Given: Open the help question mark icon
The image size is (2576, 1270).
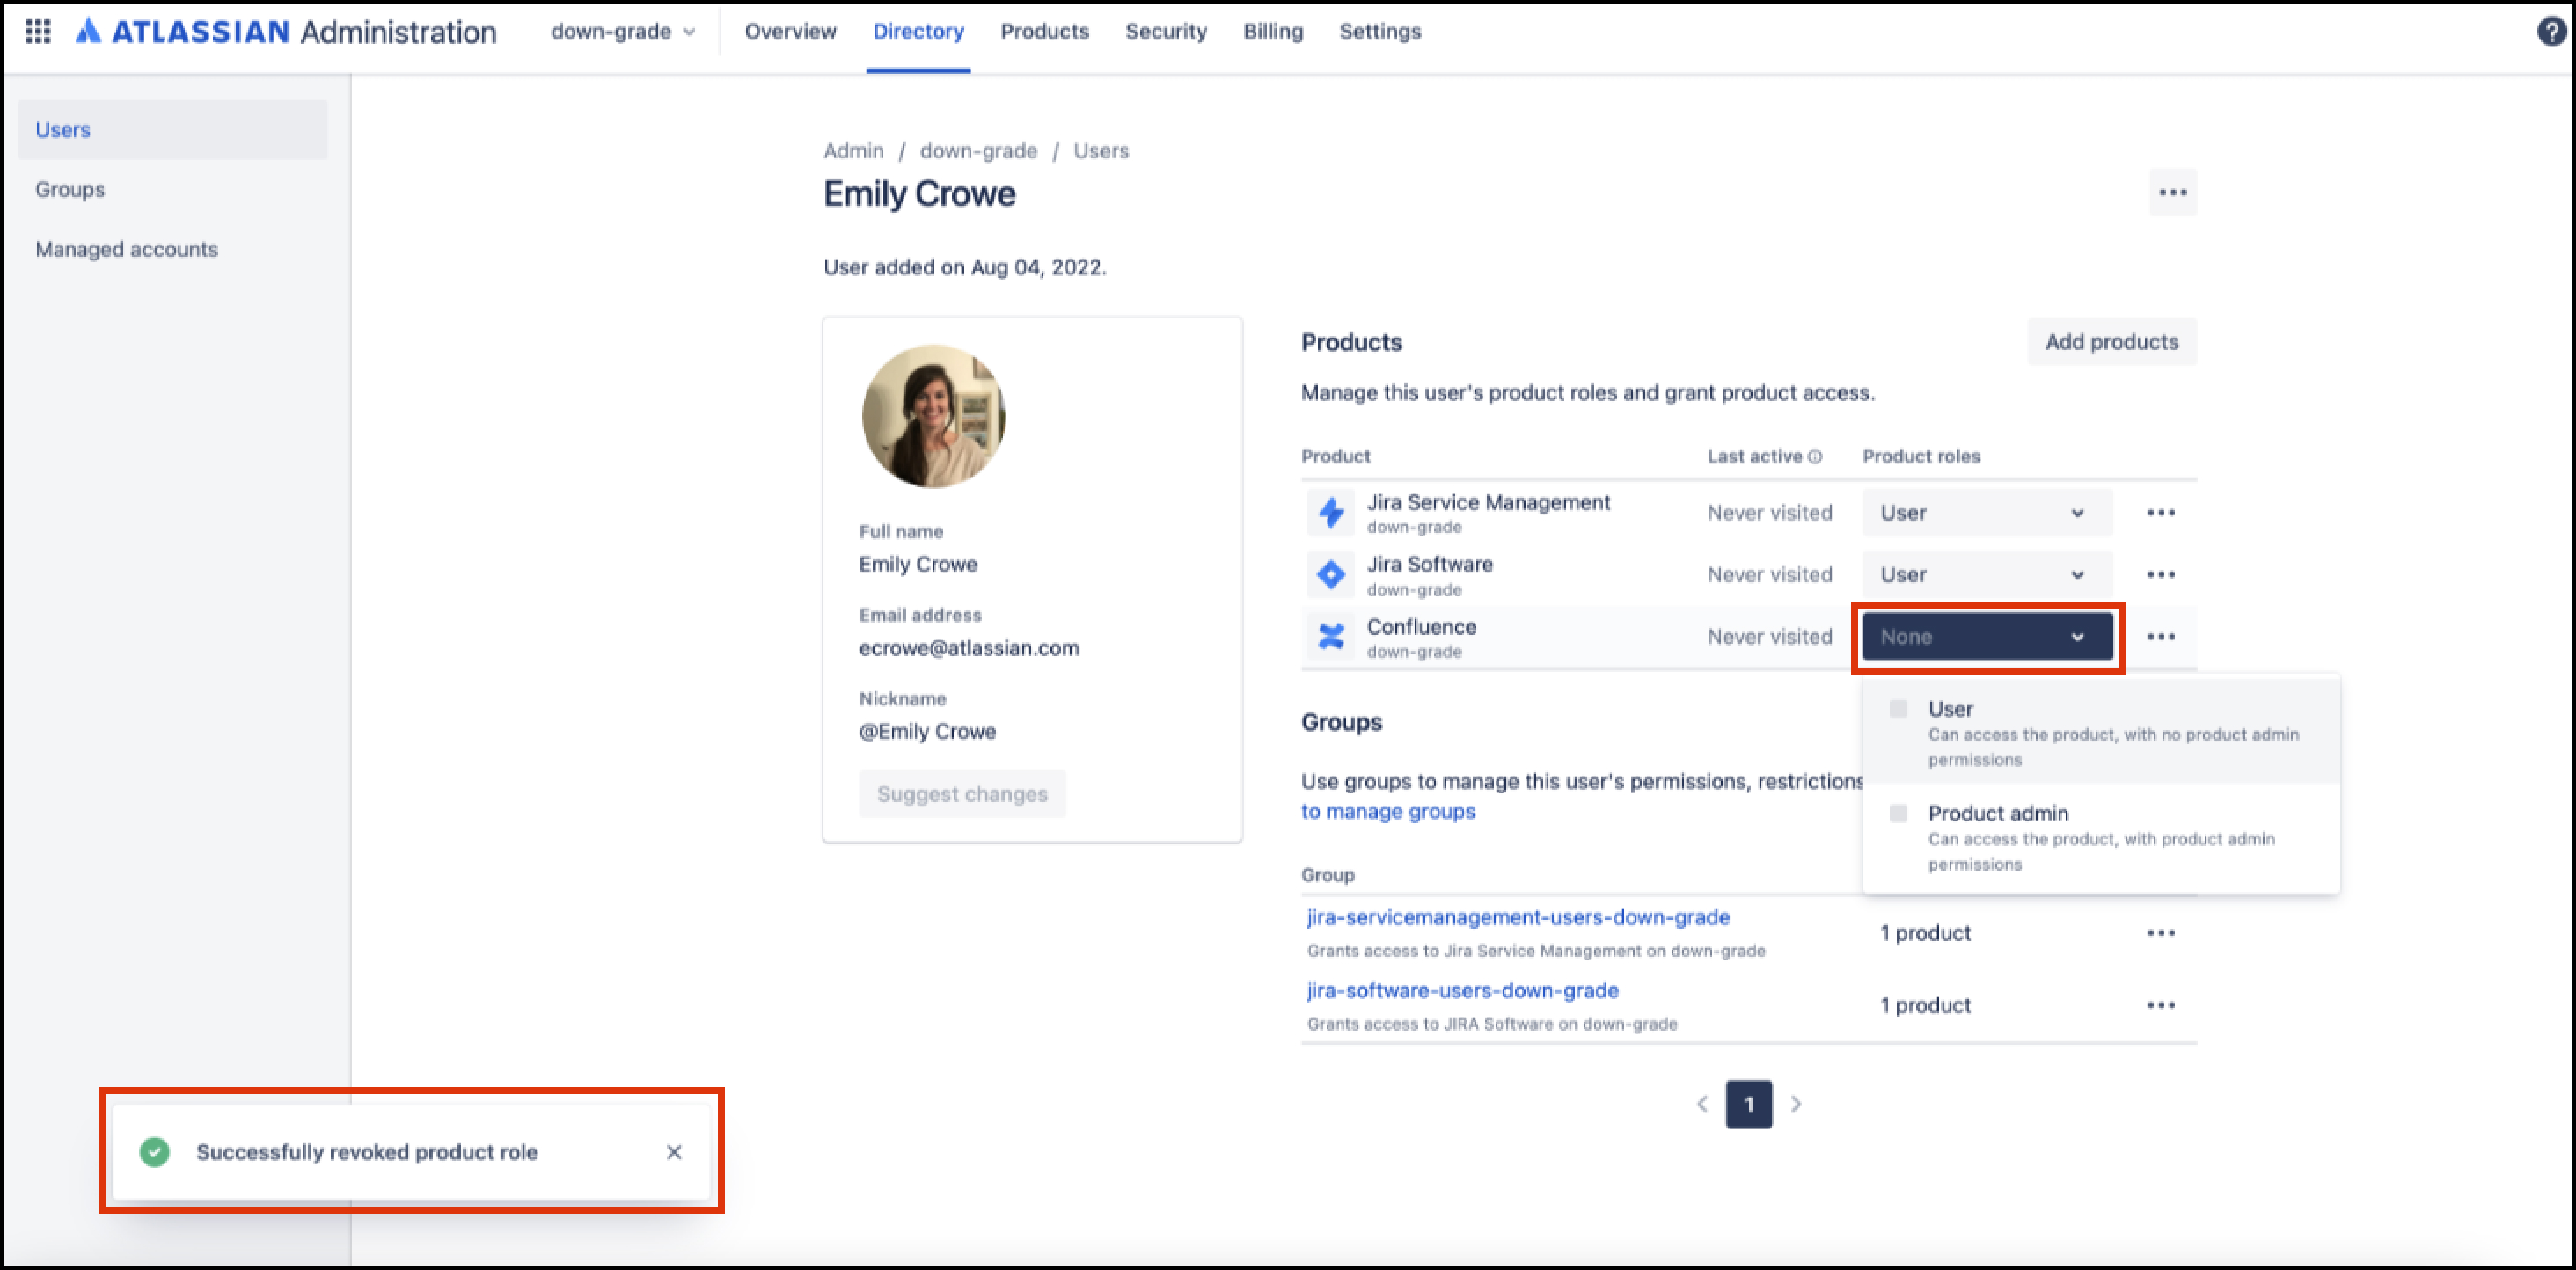Looking at the screenshot, I should (x=2551, y=32).
